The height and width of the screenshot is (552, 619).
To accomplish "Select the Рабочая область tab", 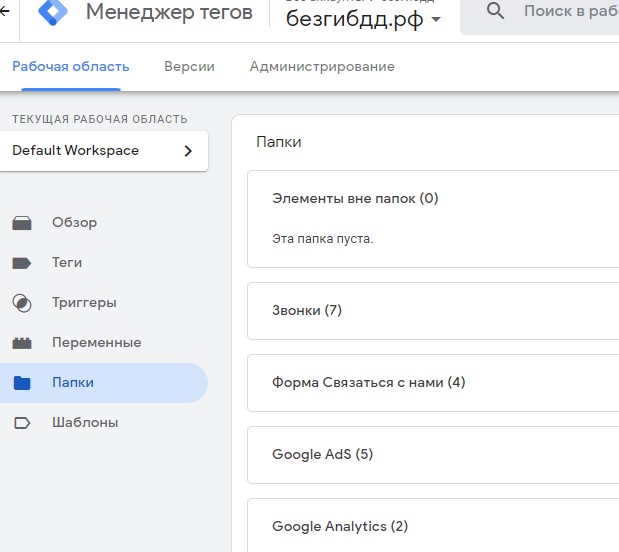I will (x=70, y=67).
